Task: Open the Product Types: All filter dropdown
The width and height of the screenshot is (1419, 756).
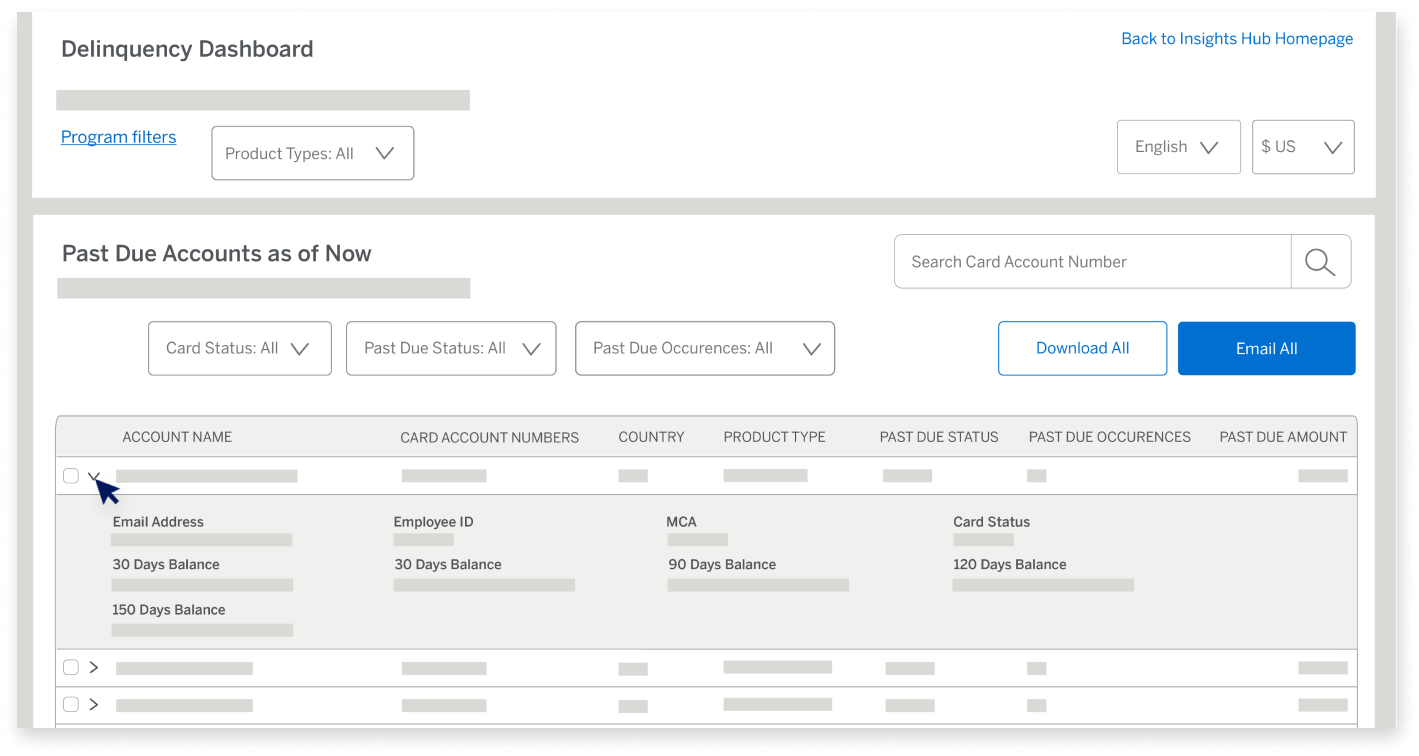Action: 312,152
